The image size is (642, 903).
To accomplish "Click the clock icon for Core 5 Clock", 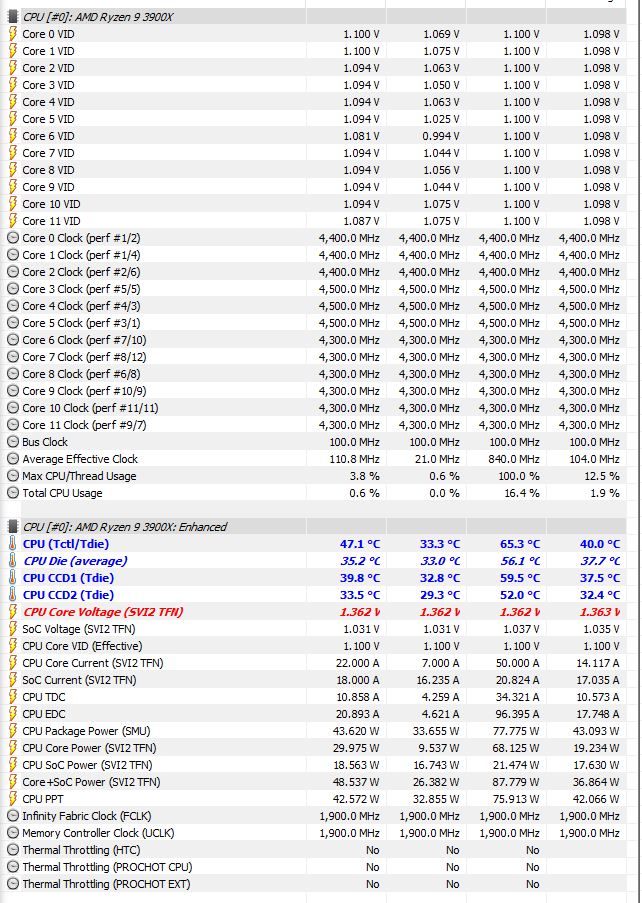I will tap(13, 322).
